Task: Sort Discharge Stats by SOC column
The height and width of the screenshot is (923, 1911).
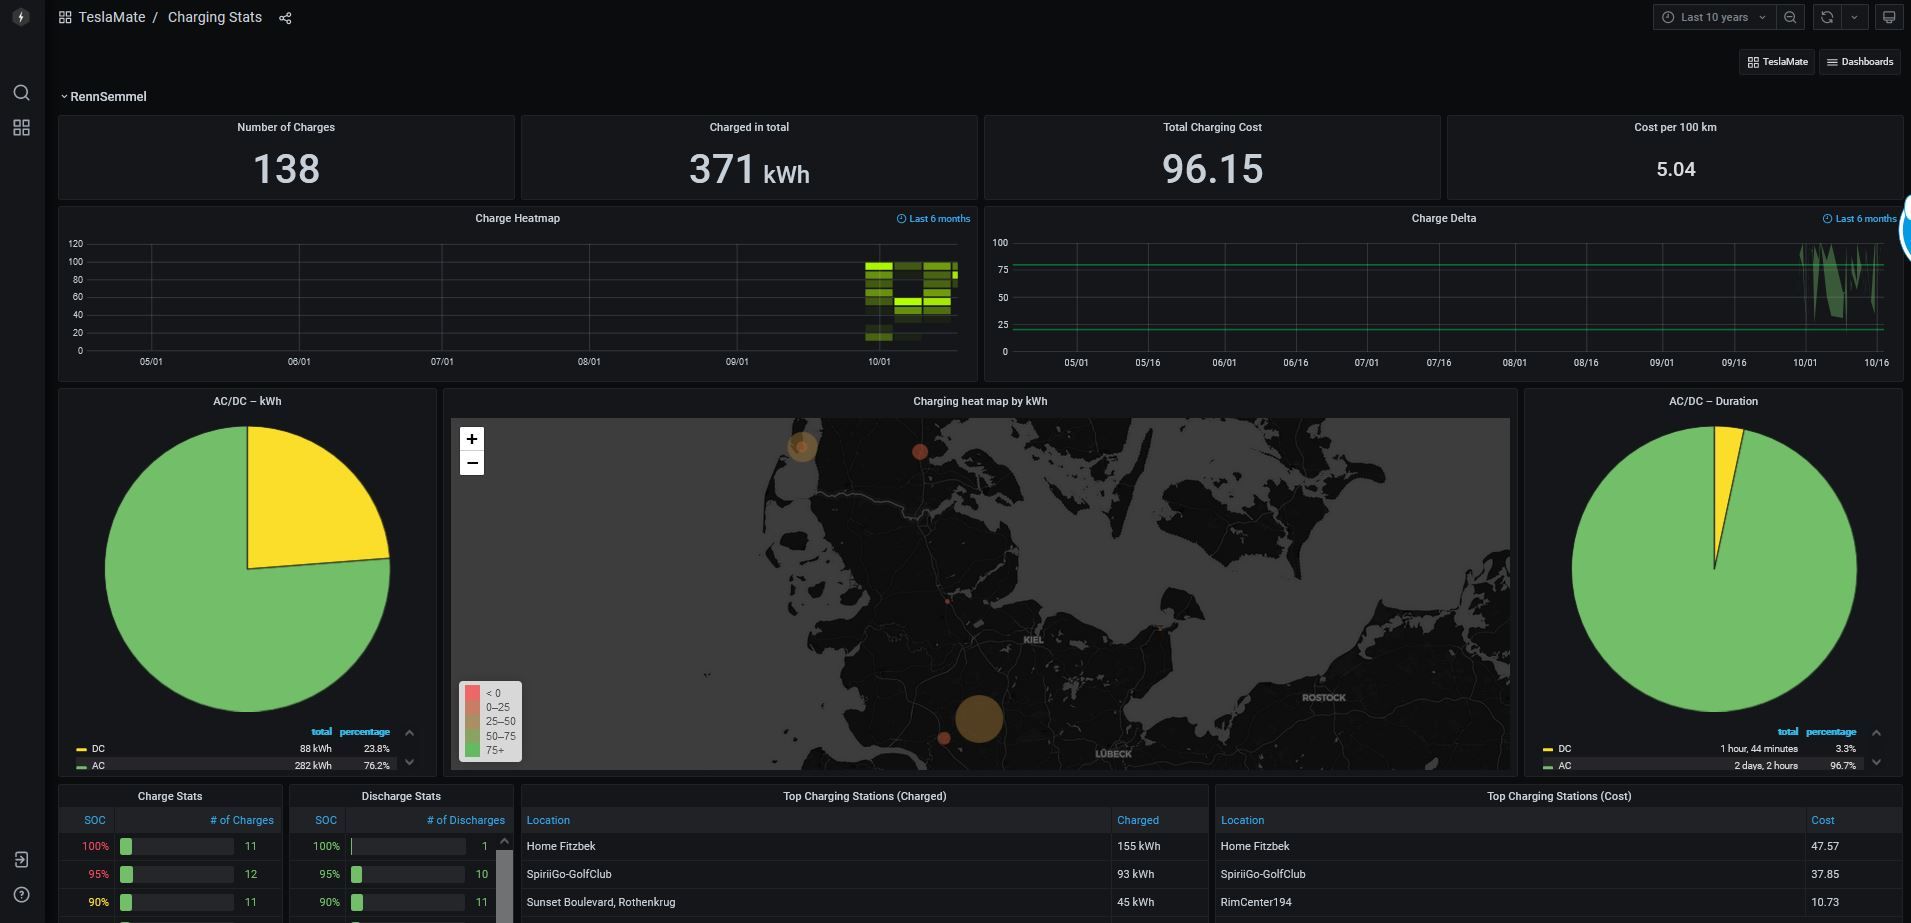Action: pyautogui.click(x=326, y=820)
